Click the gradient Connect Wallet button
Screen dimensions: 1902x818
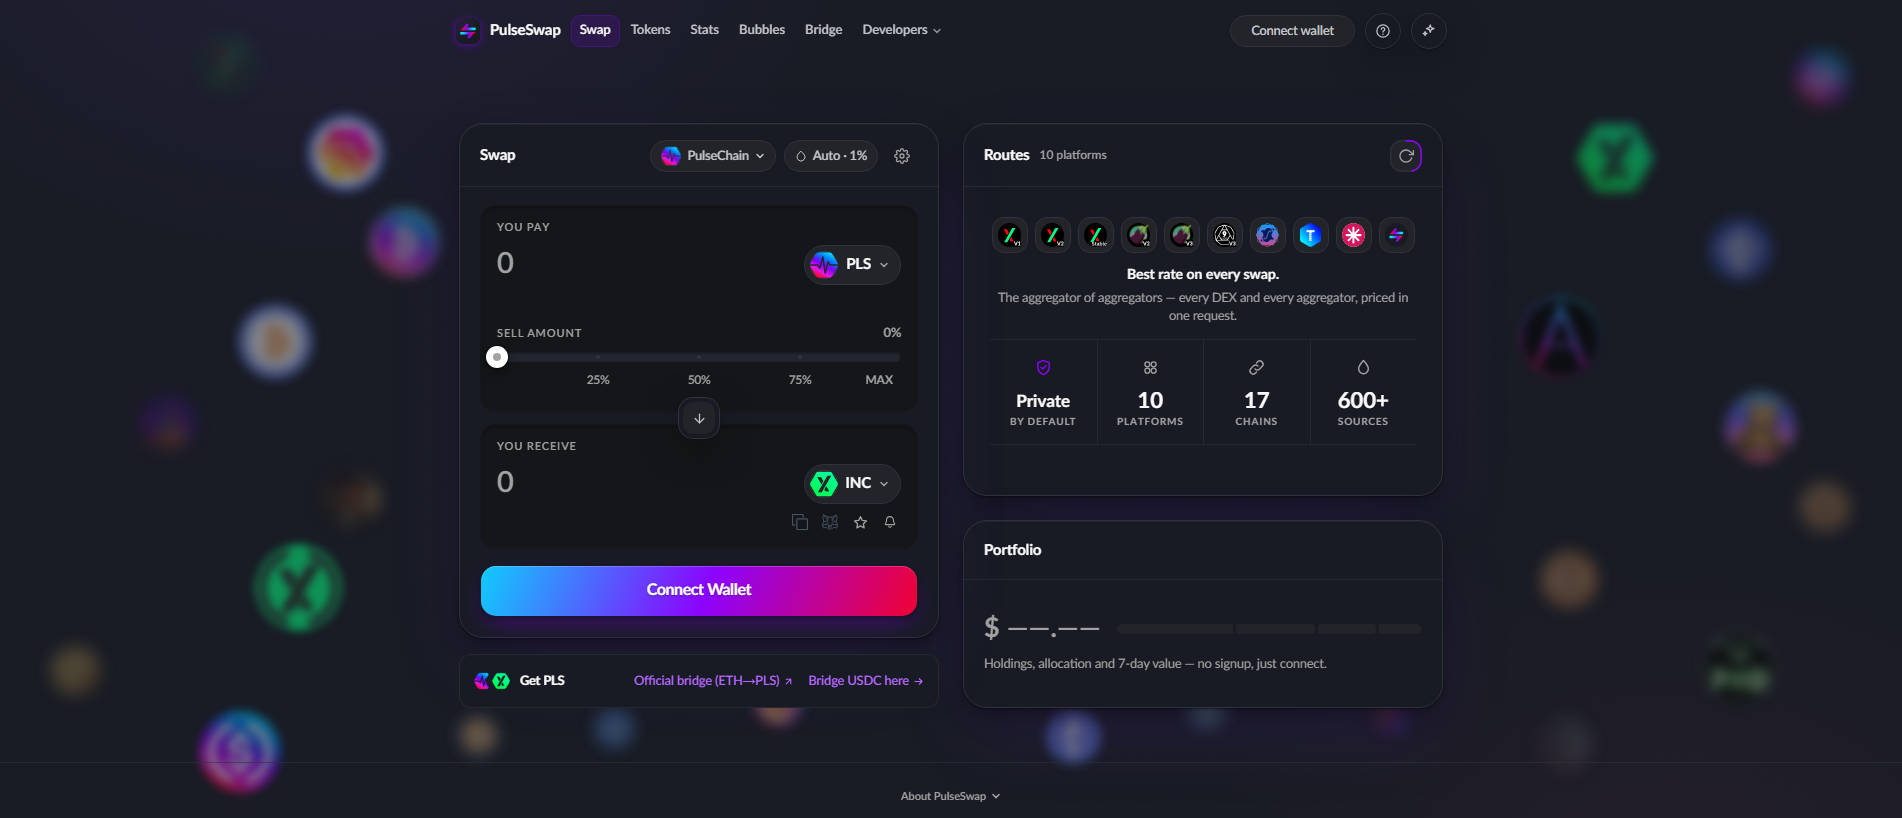pos(699,591)
